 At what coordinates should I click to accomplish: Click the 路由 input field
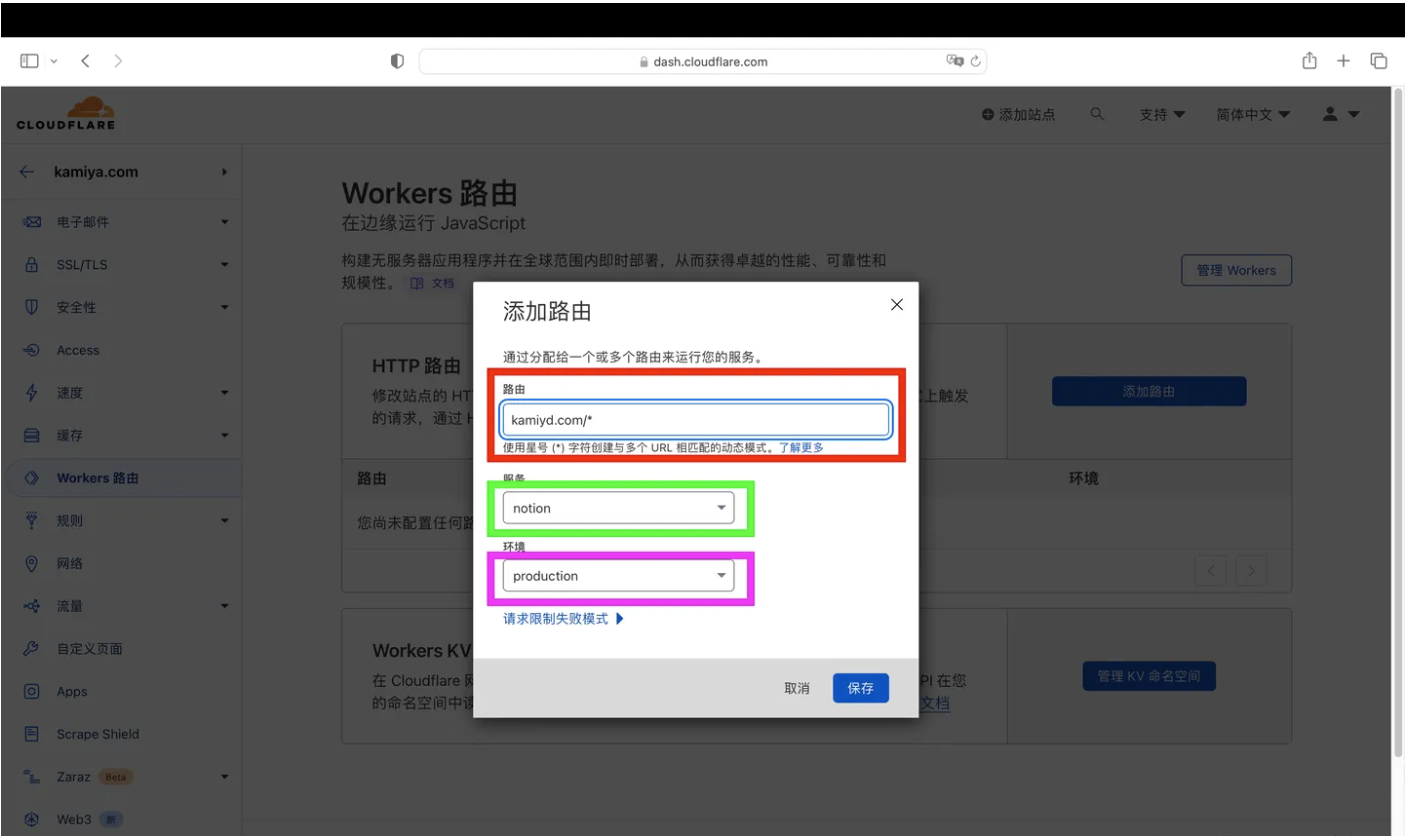[x=695, y=420]
